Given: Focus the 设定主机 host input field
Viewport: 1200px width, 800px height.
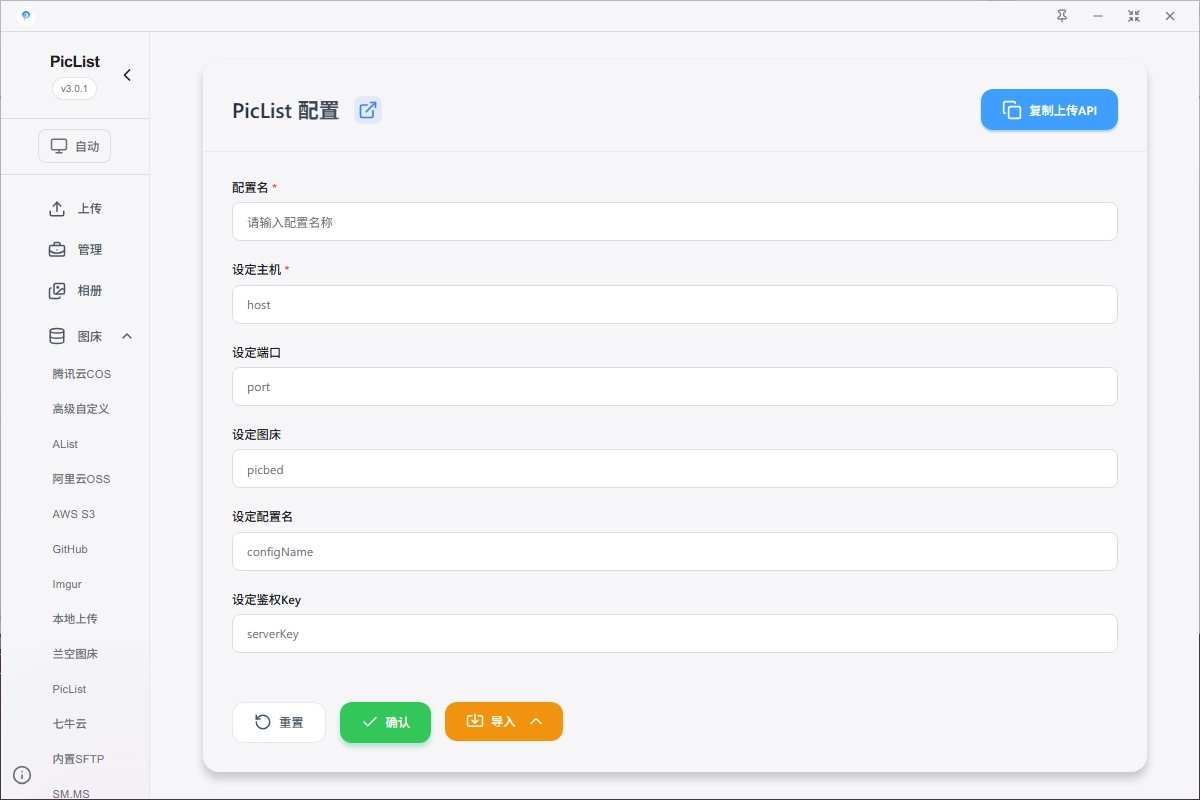Looking at the screenshot, I should (675, 304).
